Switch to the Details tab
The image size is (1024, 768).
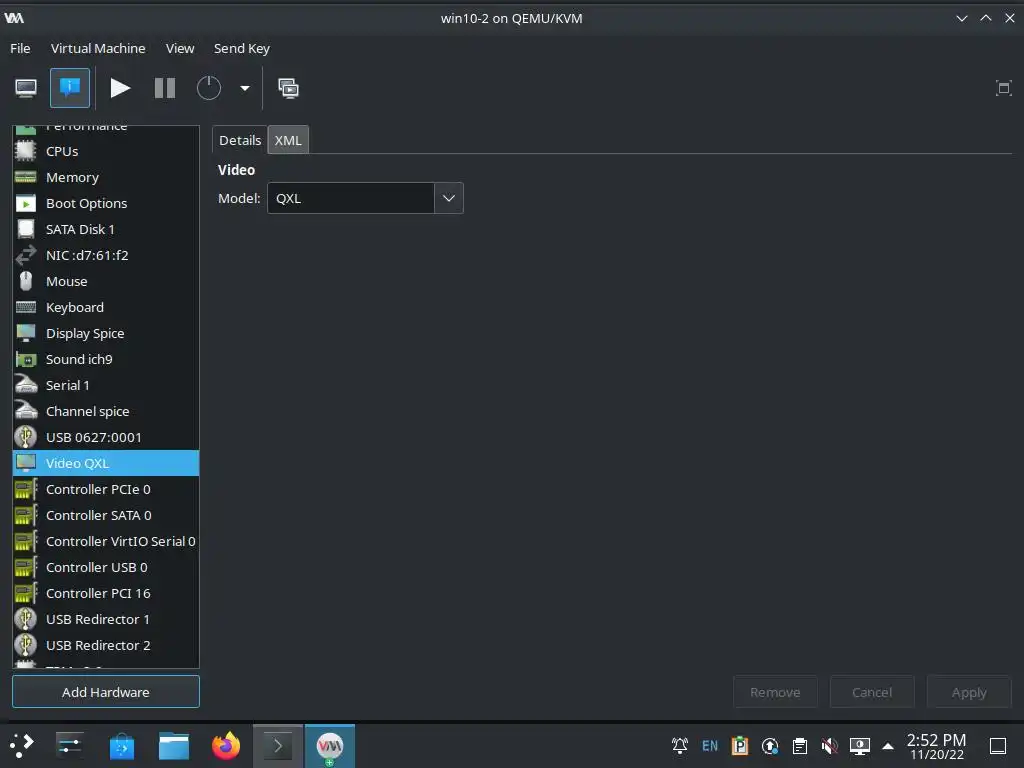[x=240, y=140]
